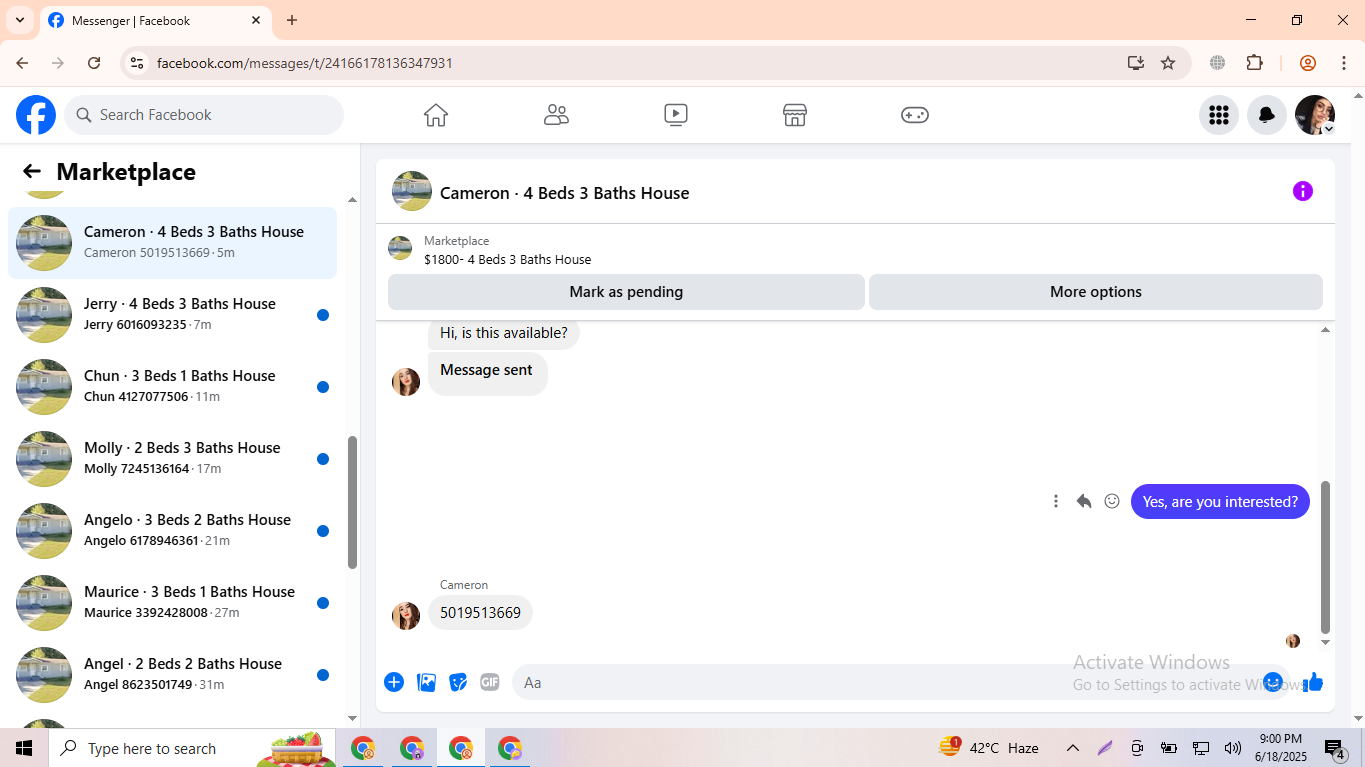Send a thumbs-up like
Screen dimensions: 1365x767
coord(1313,682)
